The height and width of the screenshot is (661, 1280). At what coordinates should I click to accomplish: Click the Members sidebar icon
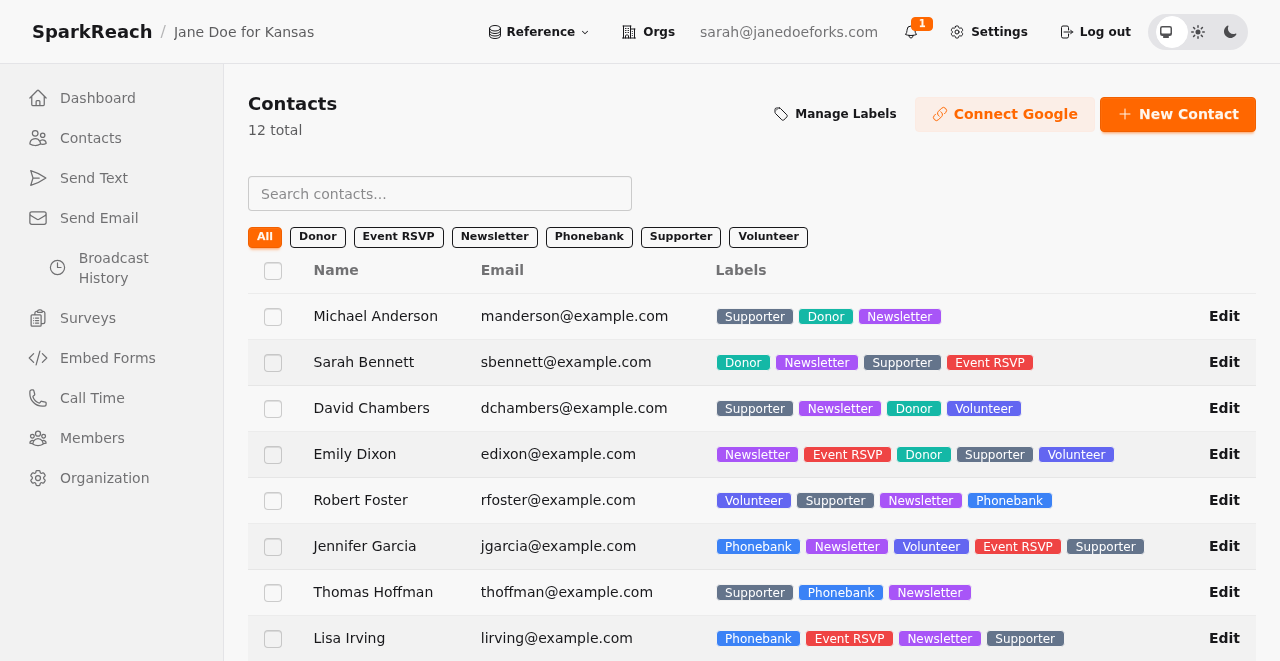point(38,438)
